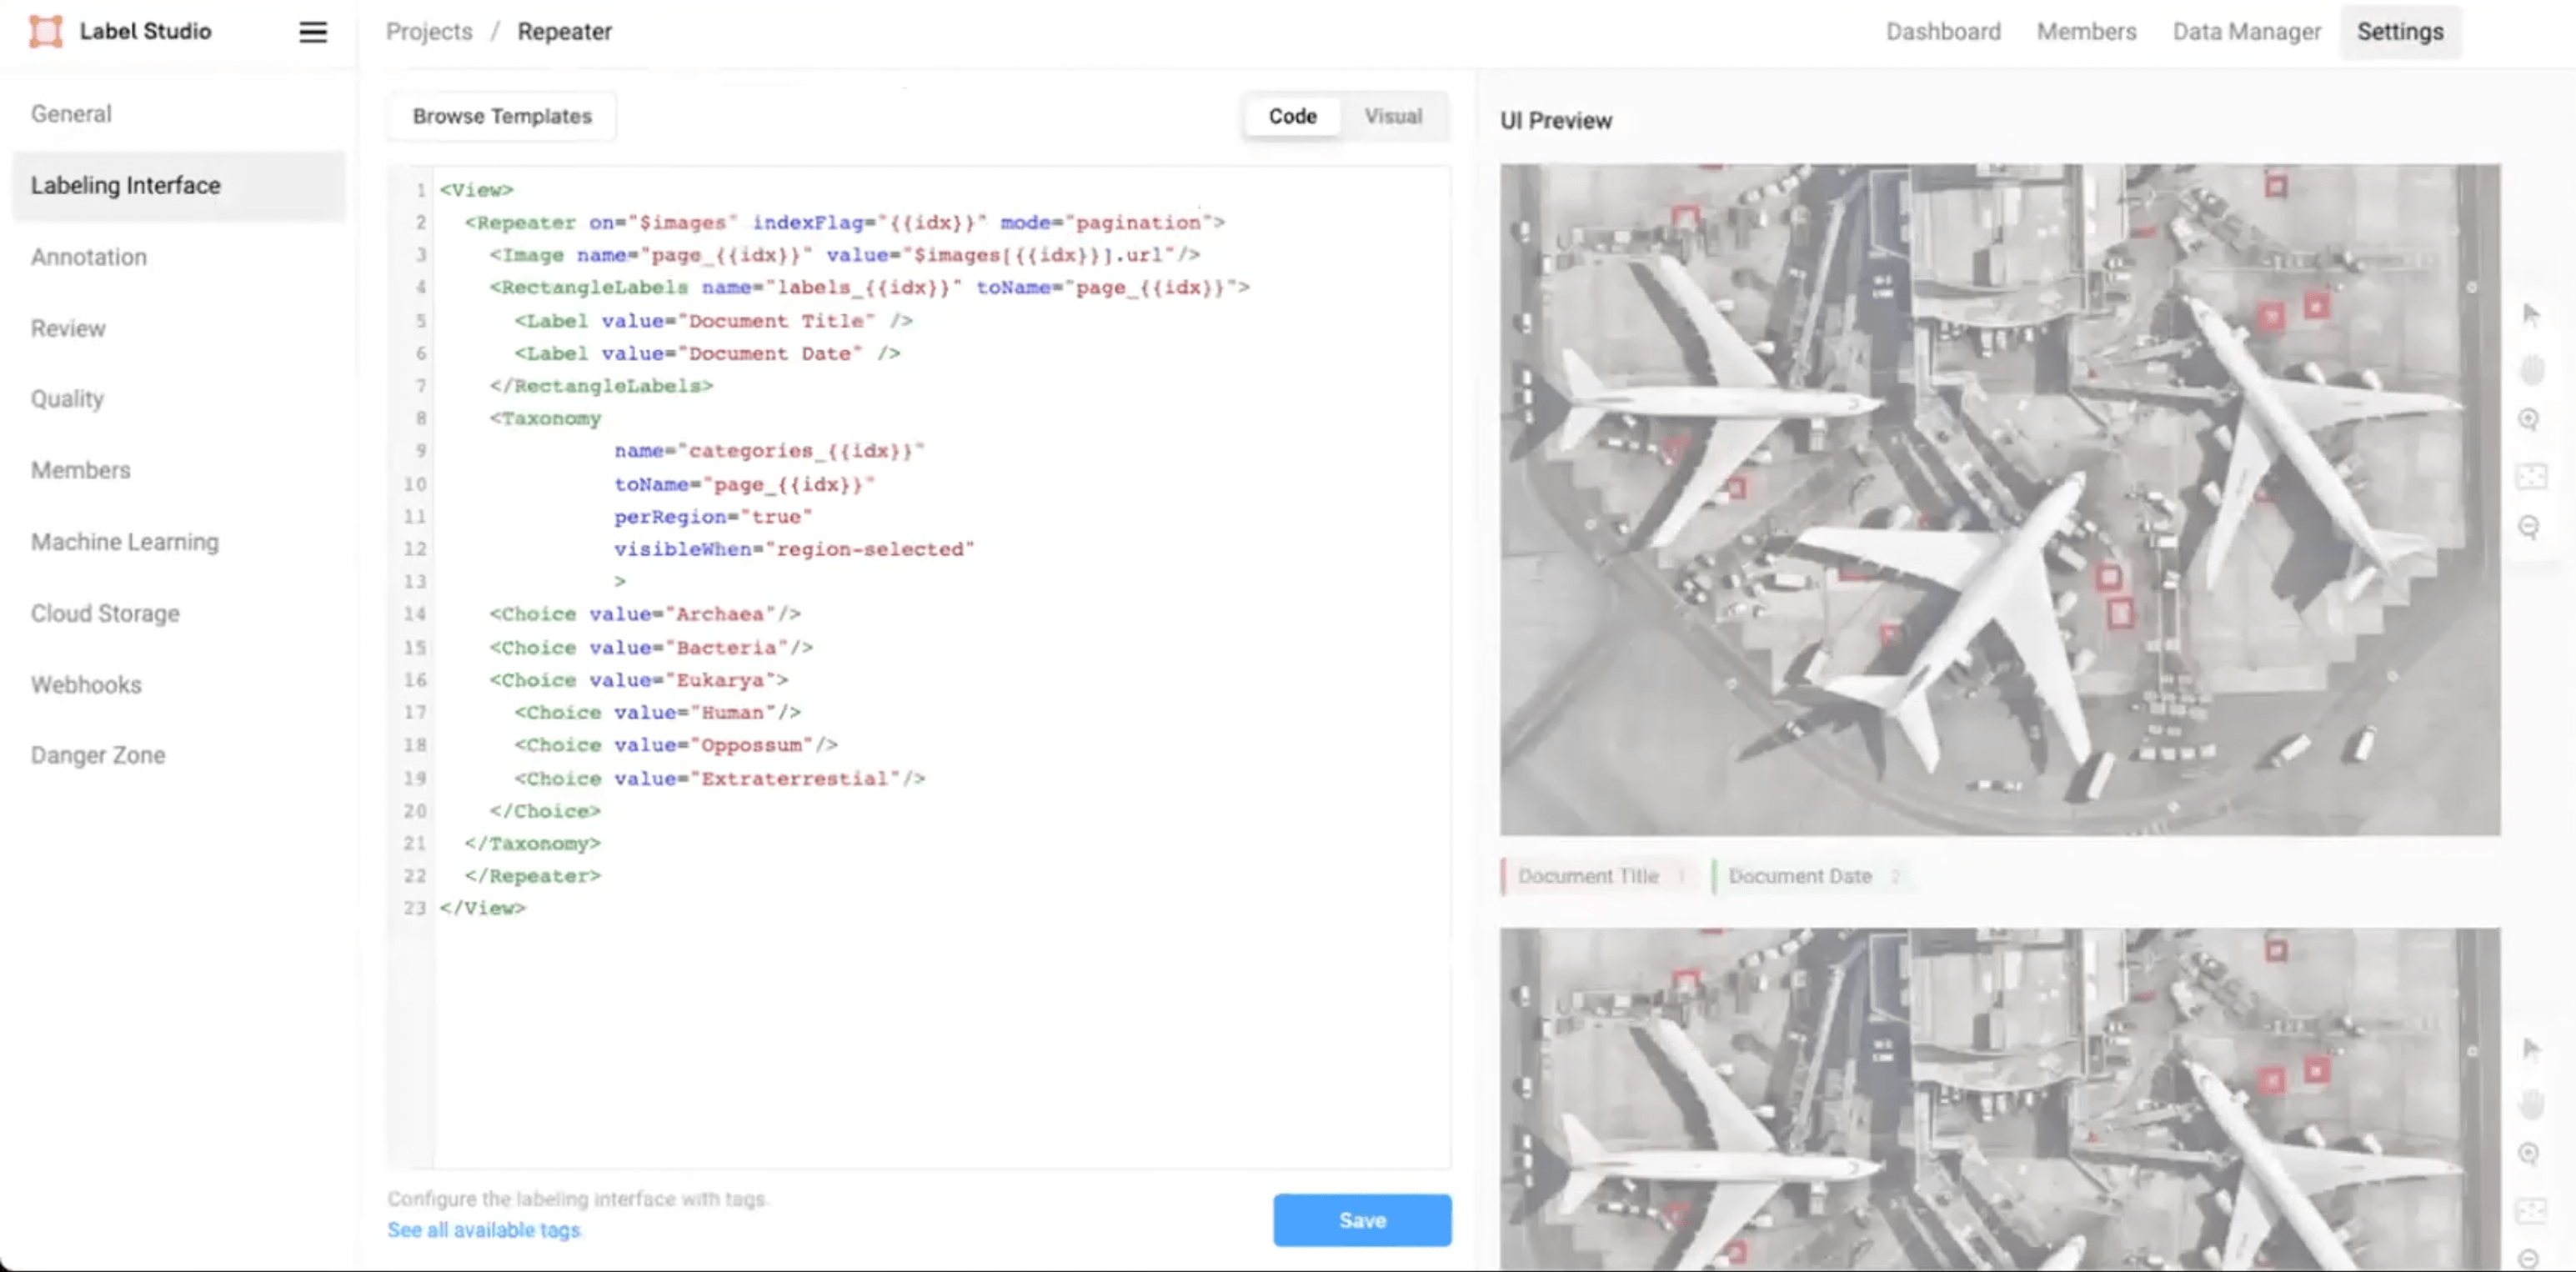Save the labeling configuration

click(x=1362, y=1219)
